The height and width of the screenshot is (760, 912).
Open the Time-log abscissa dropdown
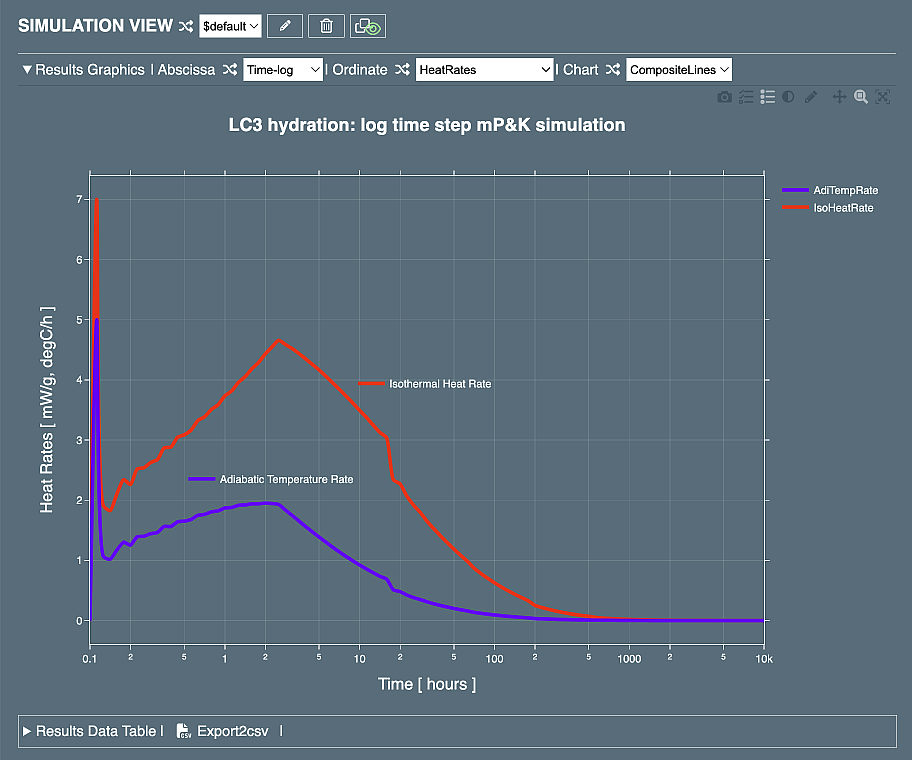point(283,70)
